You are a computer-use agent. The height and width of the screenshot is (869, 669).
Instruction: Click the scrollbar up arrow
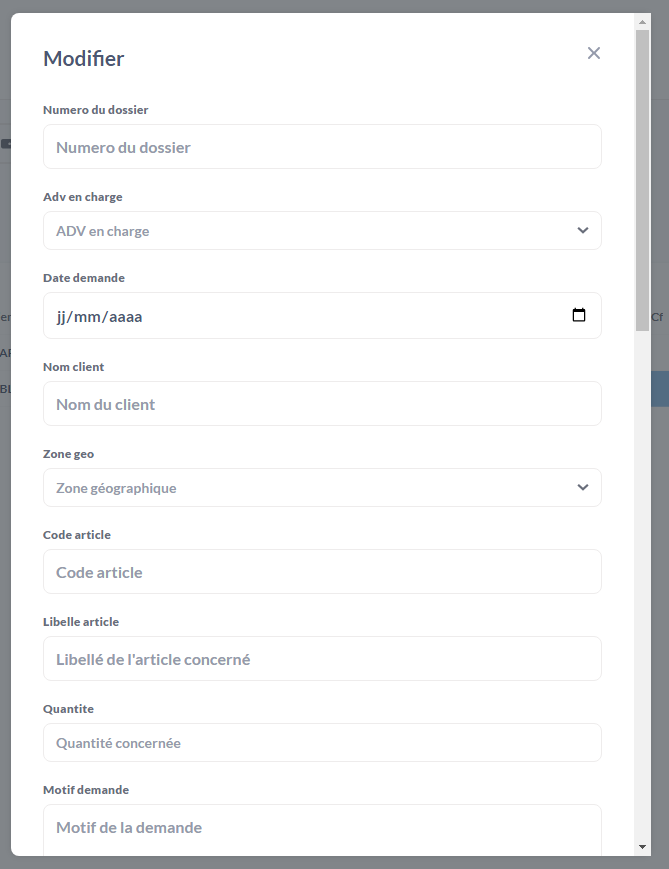(642, 22)
